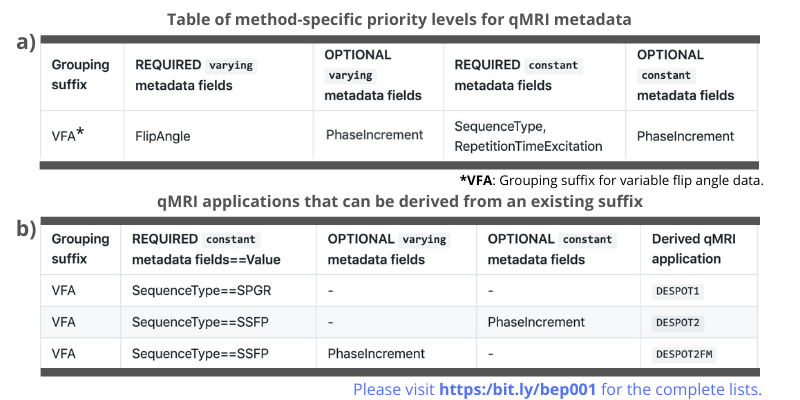
Task: Click the VFA* cell in the first table
Action: pos(67,136)
